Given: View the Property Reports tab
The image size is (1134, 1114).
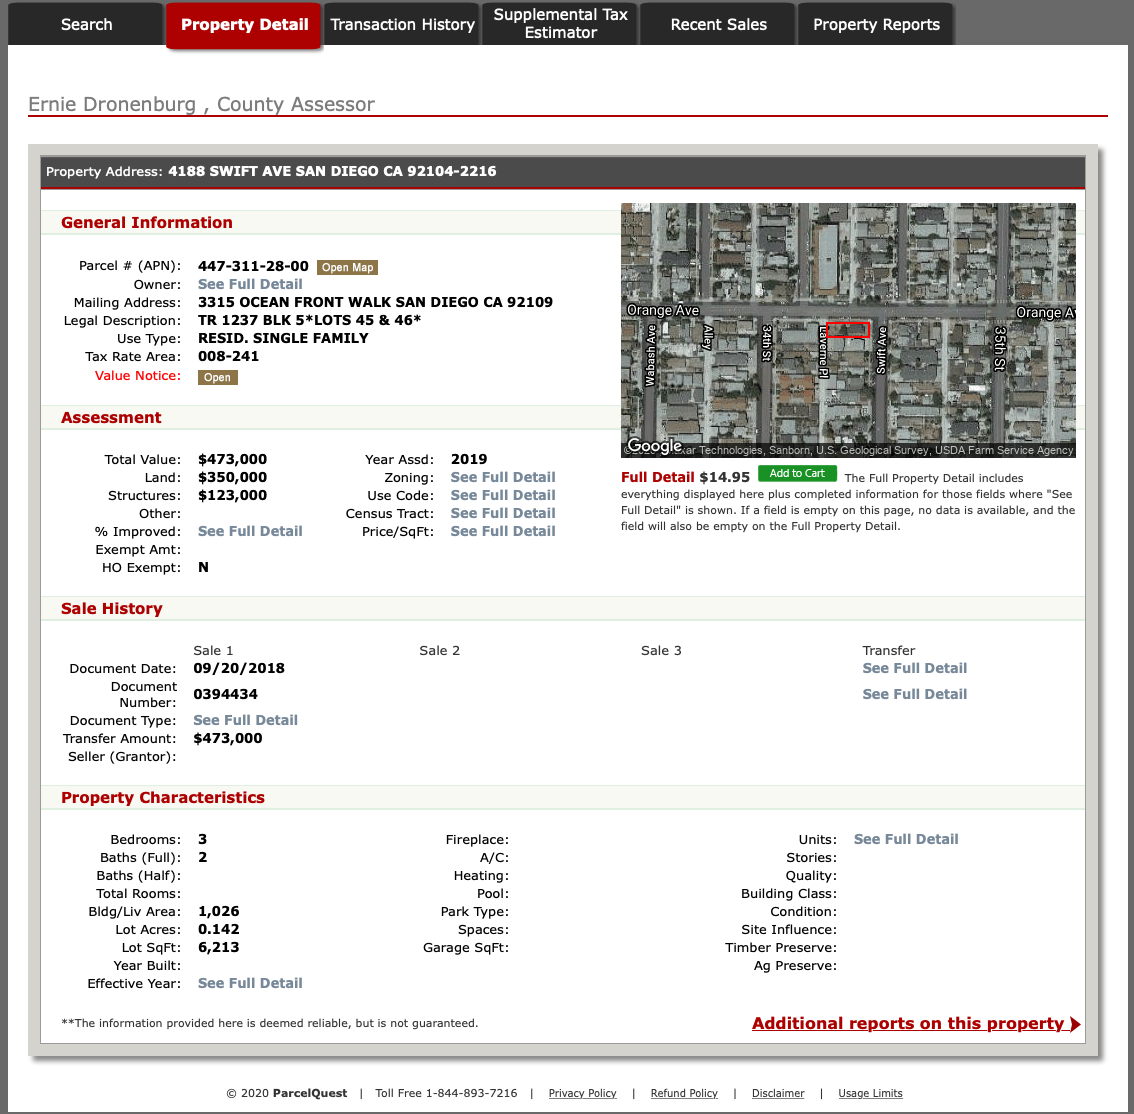Looking at the screenshot, I should [876, 23].
